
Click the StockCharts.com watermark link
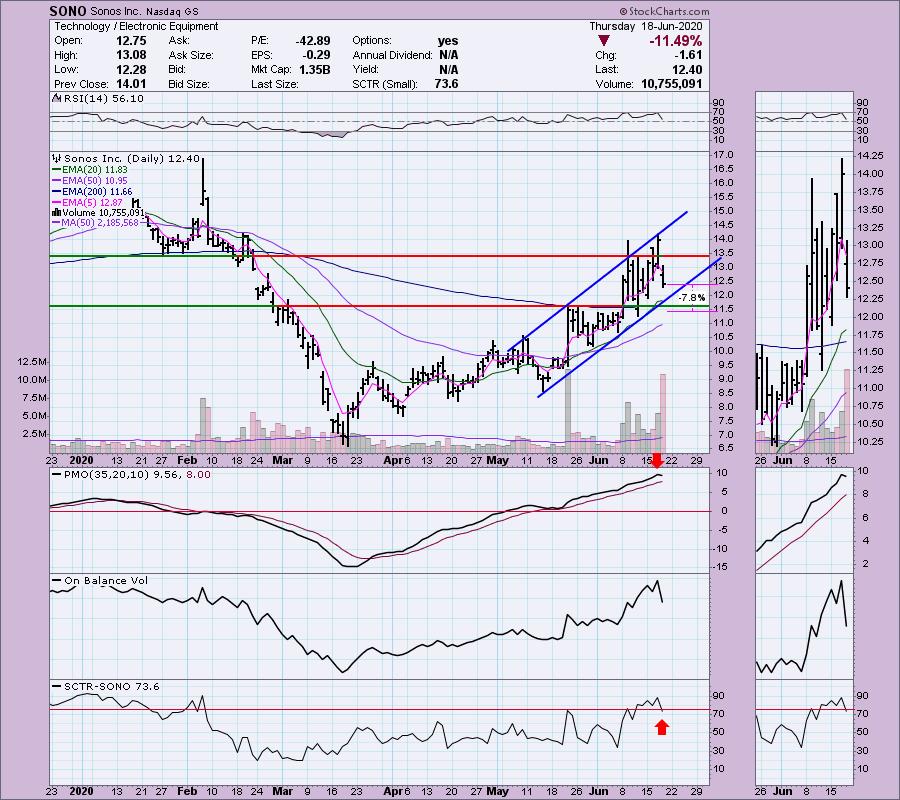[x=664, y=11]
